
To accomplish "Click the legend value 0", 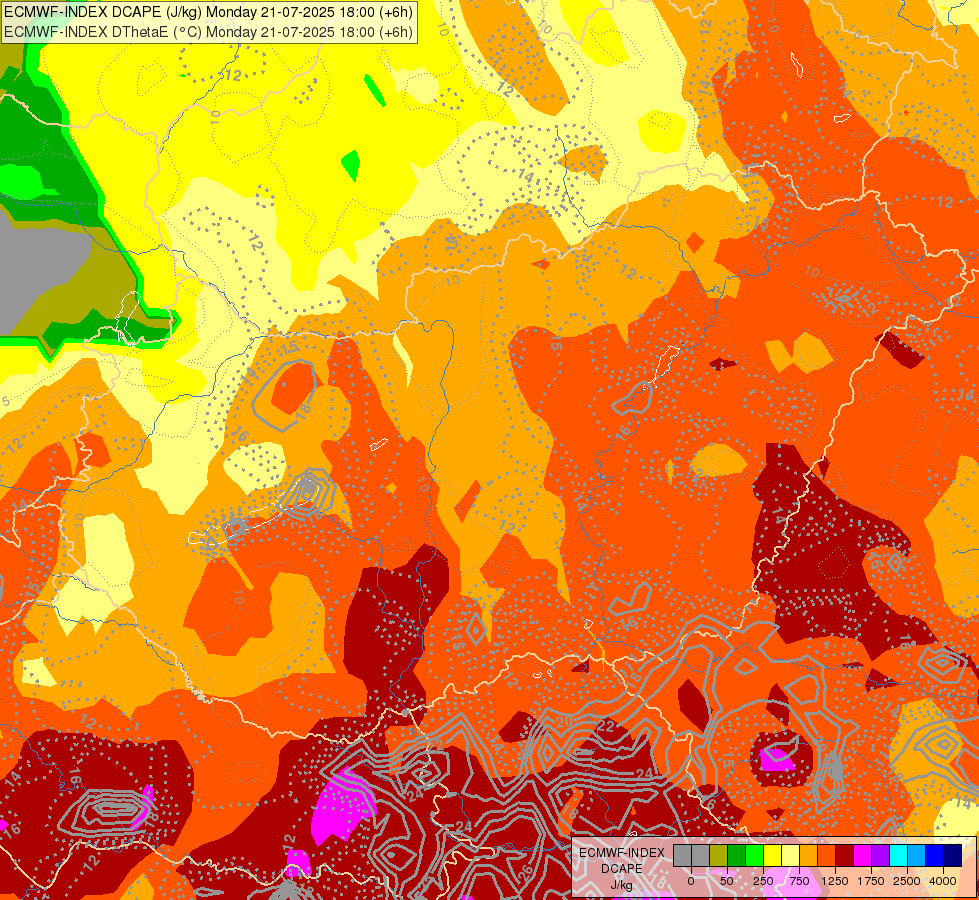I will pyautogui.click(x=691, y=881).
